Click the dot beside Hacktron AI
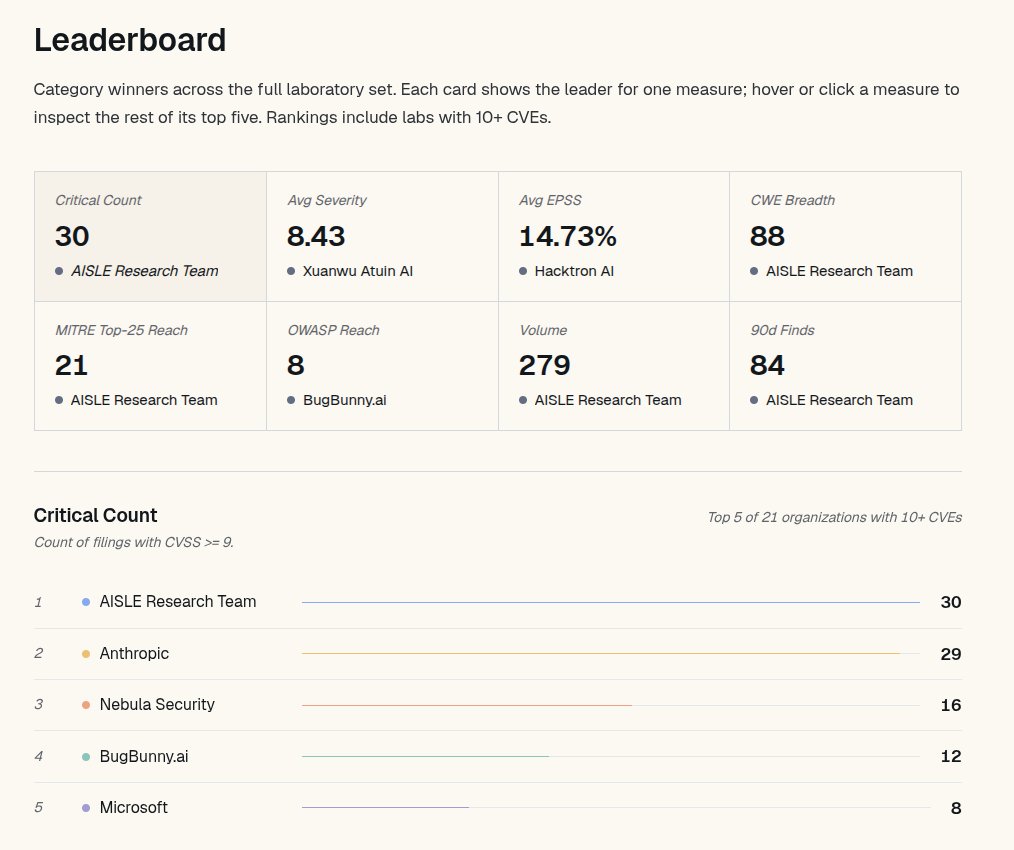This screenshot has width=1014, height=850. tap(523, 271)
